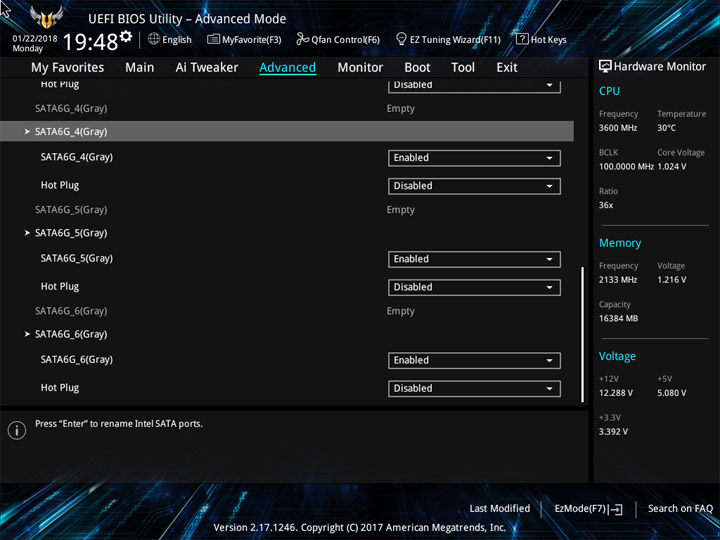
Task: Expand the SATA6G_5(Gray) rename entry
Action: click(287, 233)
